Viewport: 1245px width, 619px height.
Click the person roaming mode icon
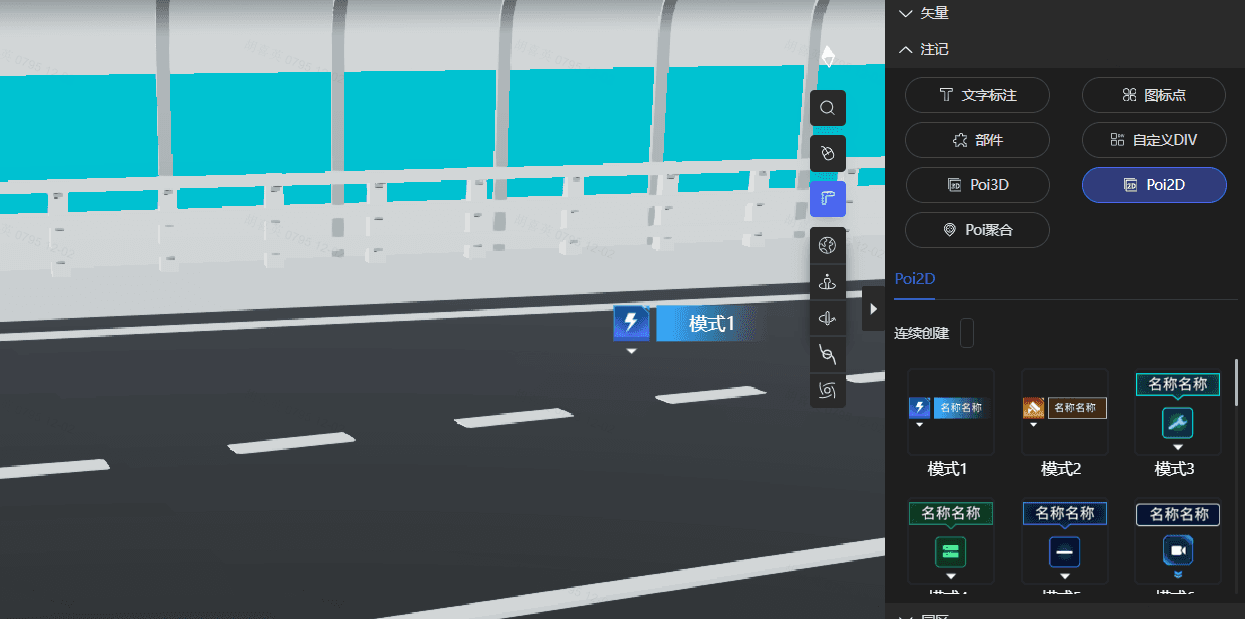827,283
